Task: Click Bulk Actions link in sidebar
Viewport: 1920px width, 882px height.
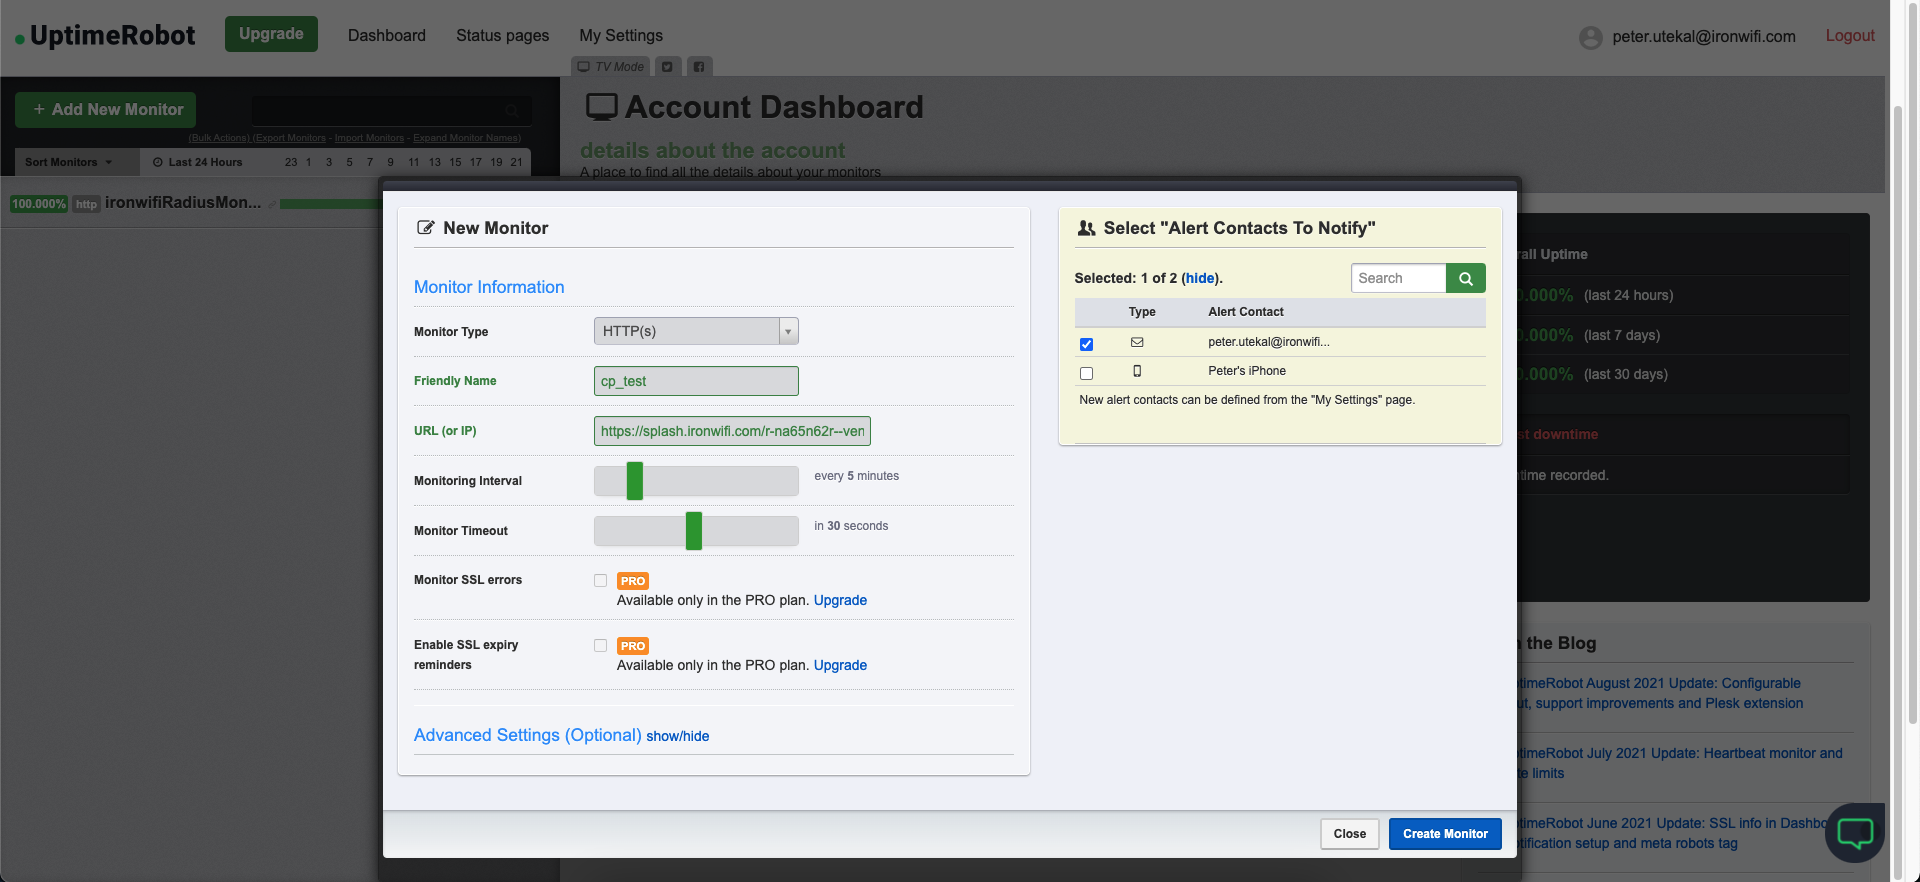Action: pos(219,138)
